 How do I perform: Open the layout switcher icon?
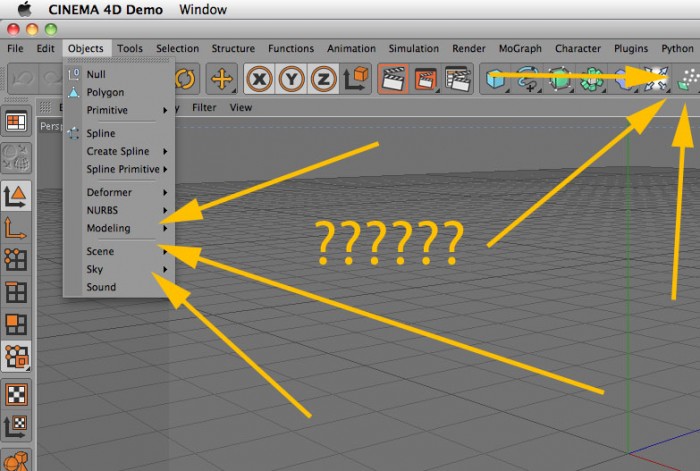pos(16,121)
